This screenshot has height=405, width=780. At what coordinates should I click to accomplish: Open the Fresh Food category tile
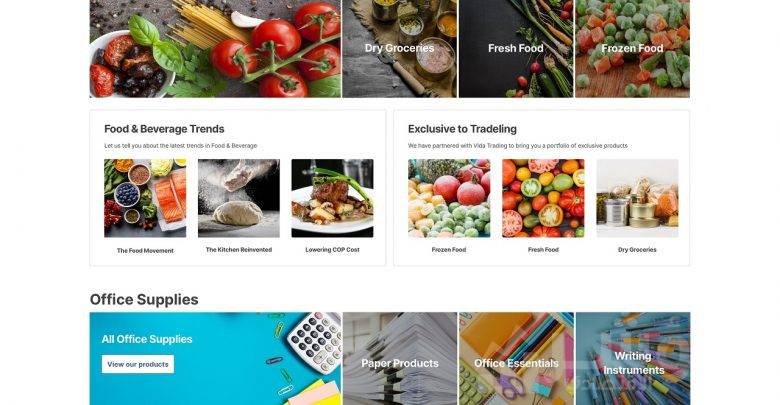tap(516, 48)
